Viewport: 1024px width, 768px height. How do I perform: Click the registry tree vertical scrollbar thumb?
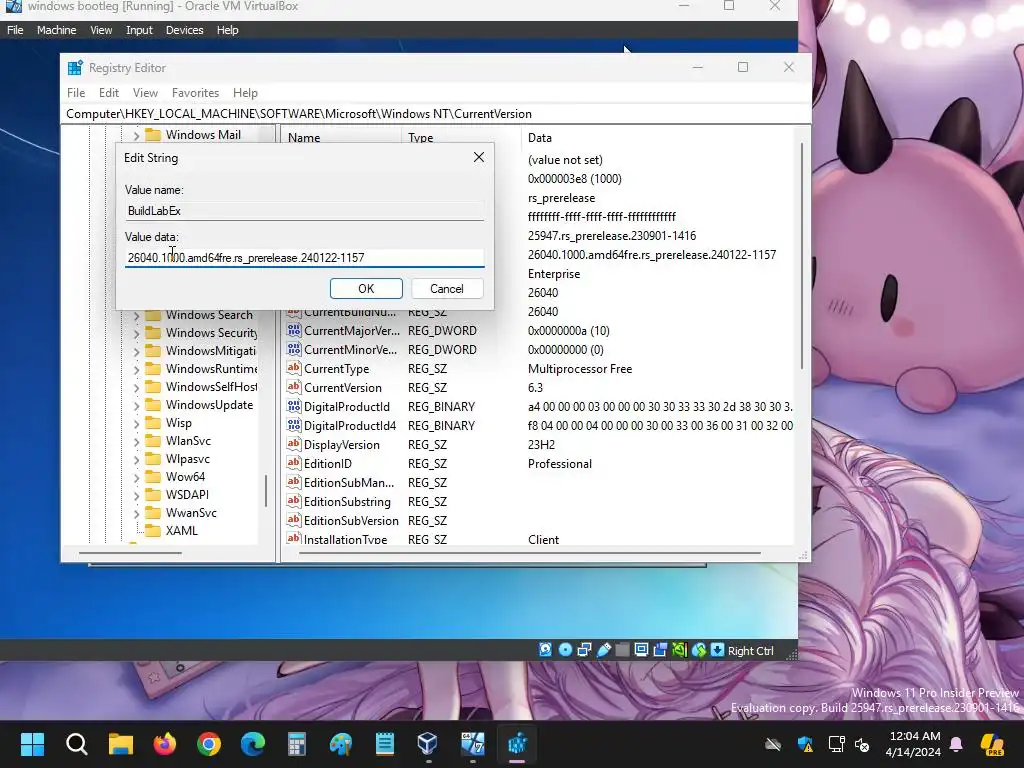(x=266, y=490)
